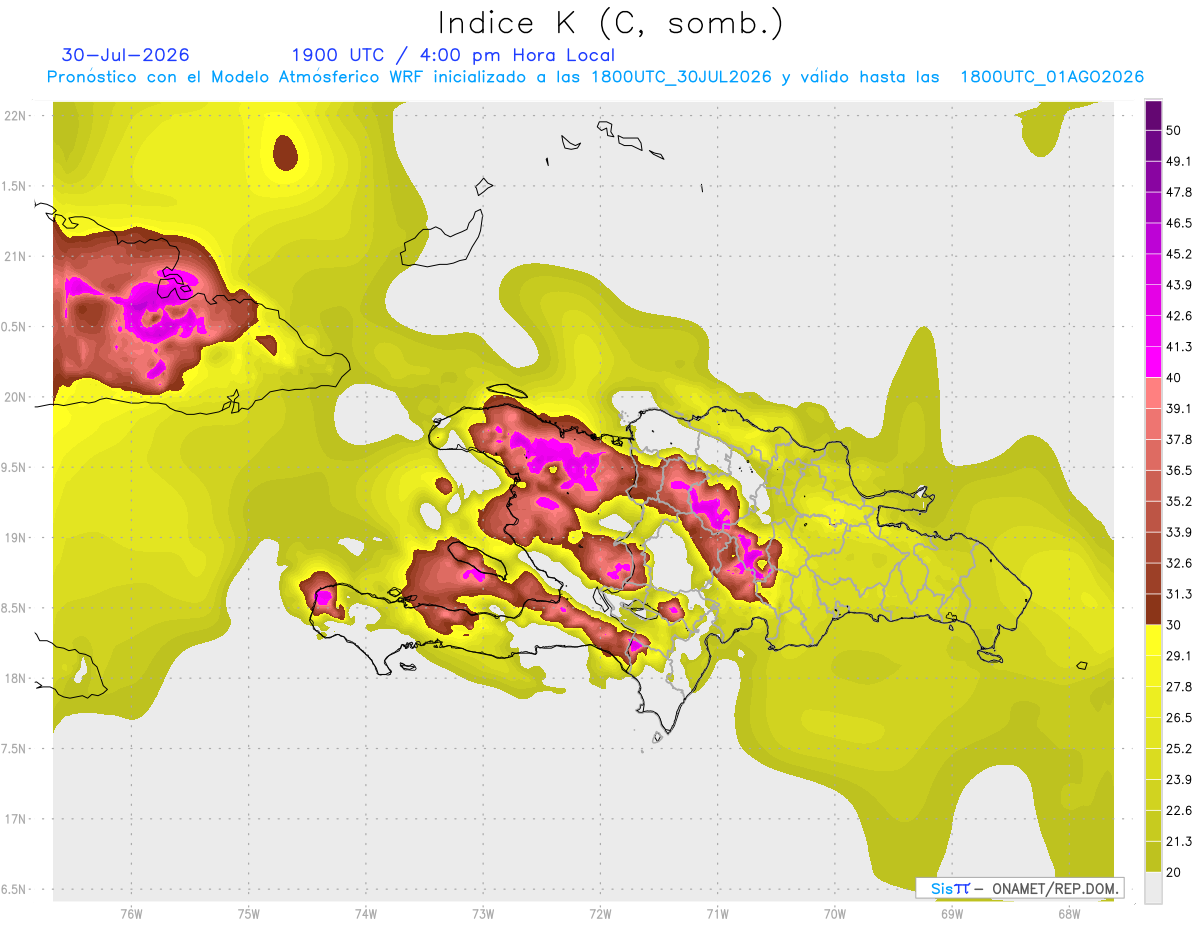Click legend value "31.3"
This screenshot has width=1200, height=927.
coord(1179,594)
